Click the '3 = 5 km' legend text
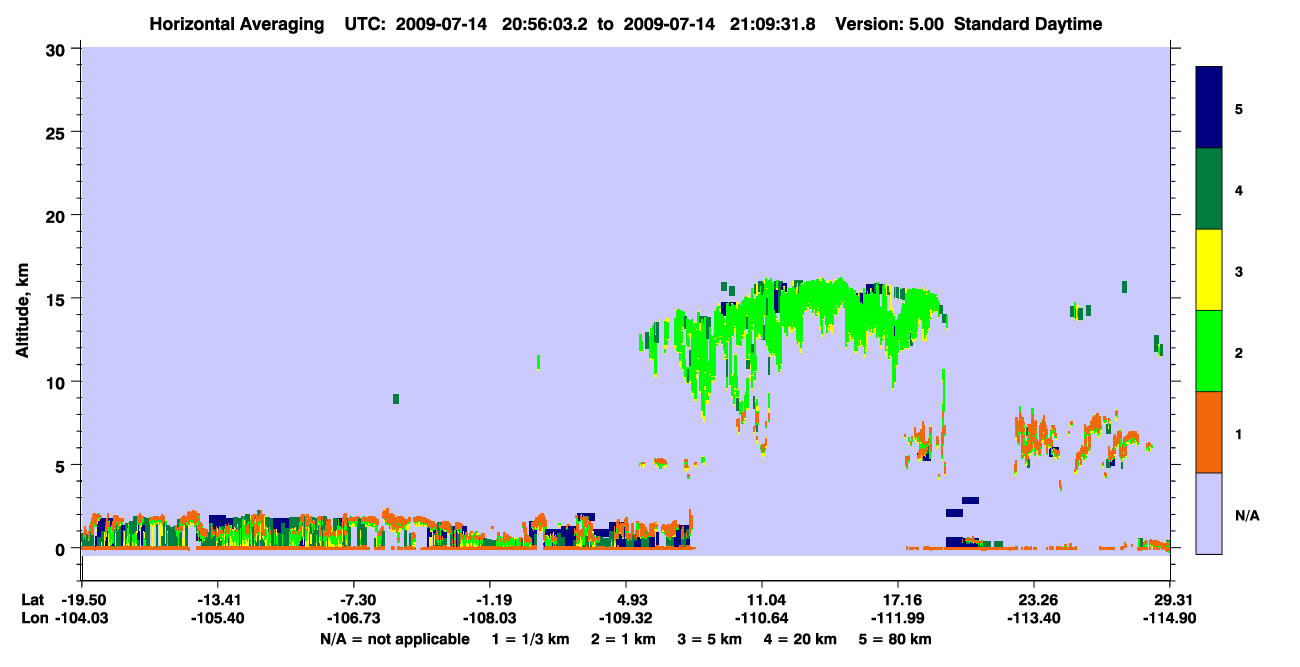Viewport: 1300px width, 667px height. point(711,639)
